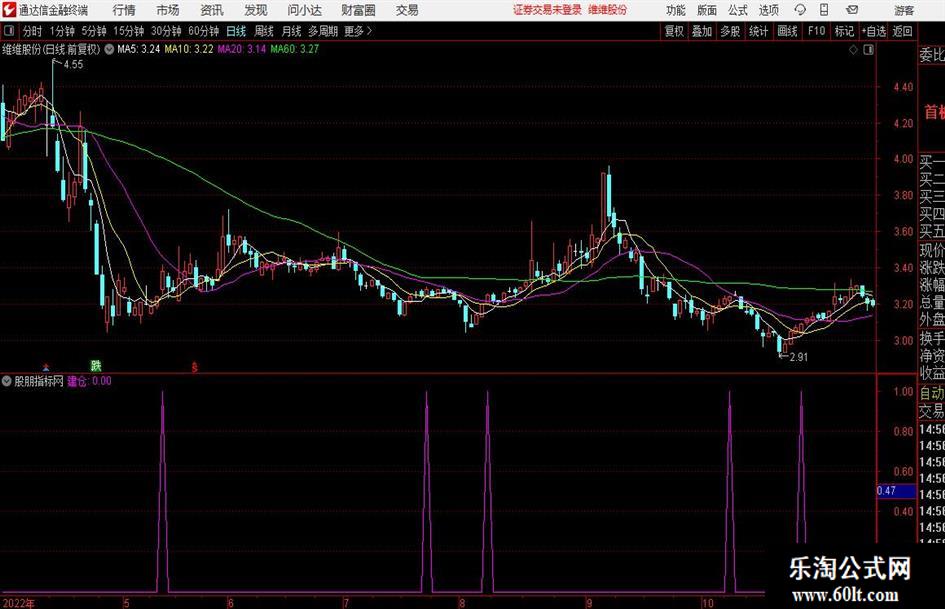The width and height of the screenshot is (945, 609).
Task: Open the 多周期 multi-period view
Action: pos(323,31)
